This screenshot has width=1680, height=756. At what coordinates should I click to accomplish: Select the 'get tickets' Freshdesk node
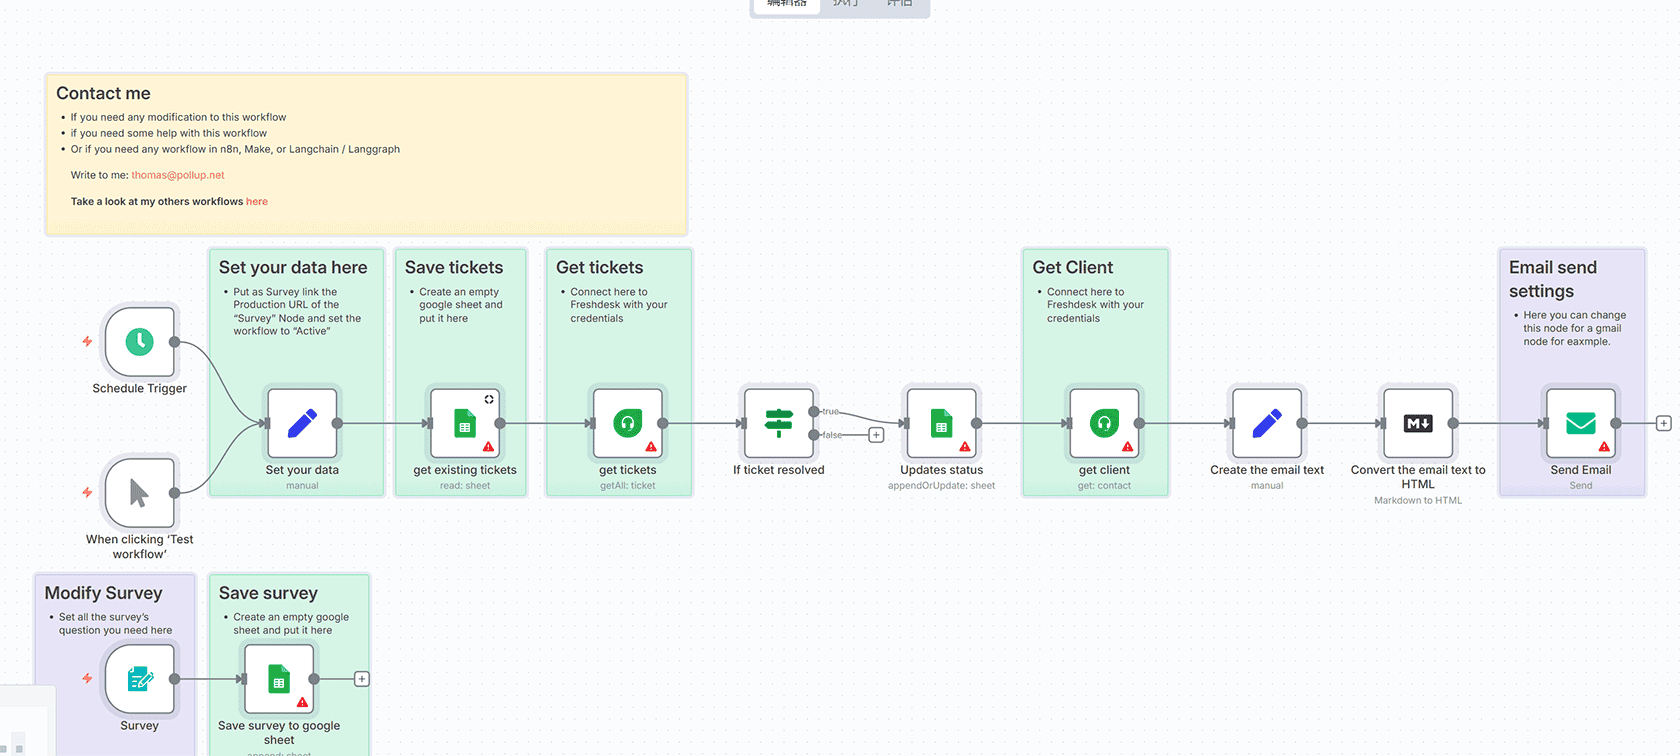point(628,423)
